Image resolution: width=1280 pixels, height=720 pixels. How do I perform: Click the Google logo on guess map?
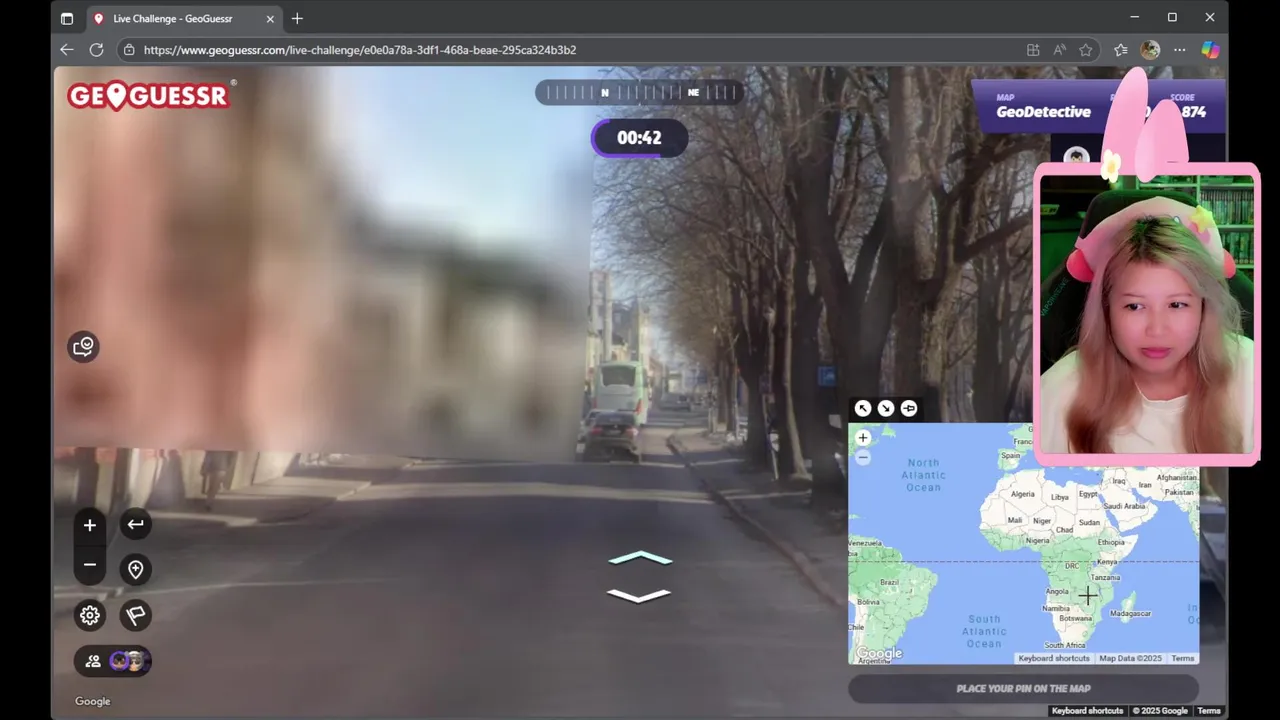(878, 654)
